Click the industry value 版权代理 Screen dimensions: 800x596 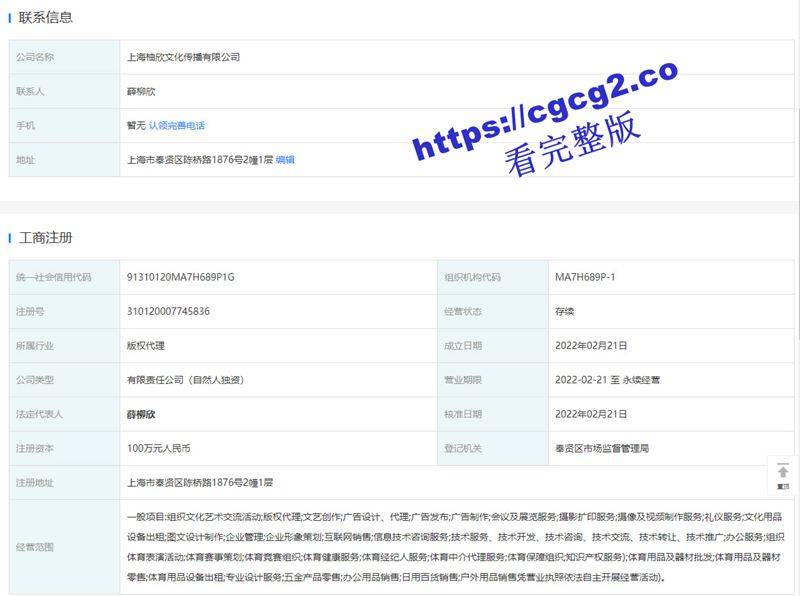(144, 346)
